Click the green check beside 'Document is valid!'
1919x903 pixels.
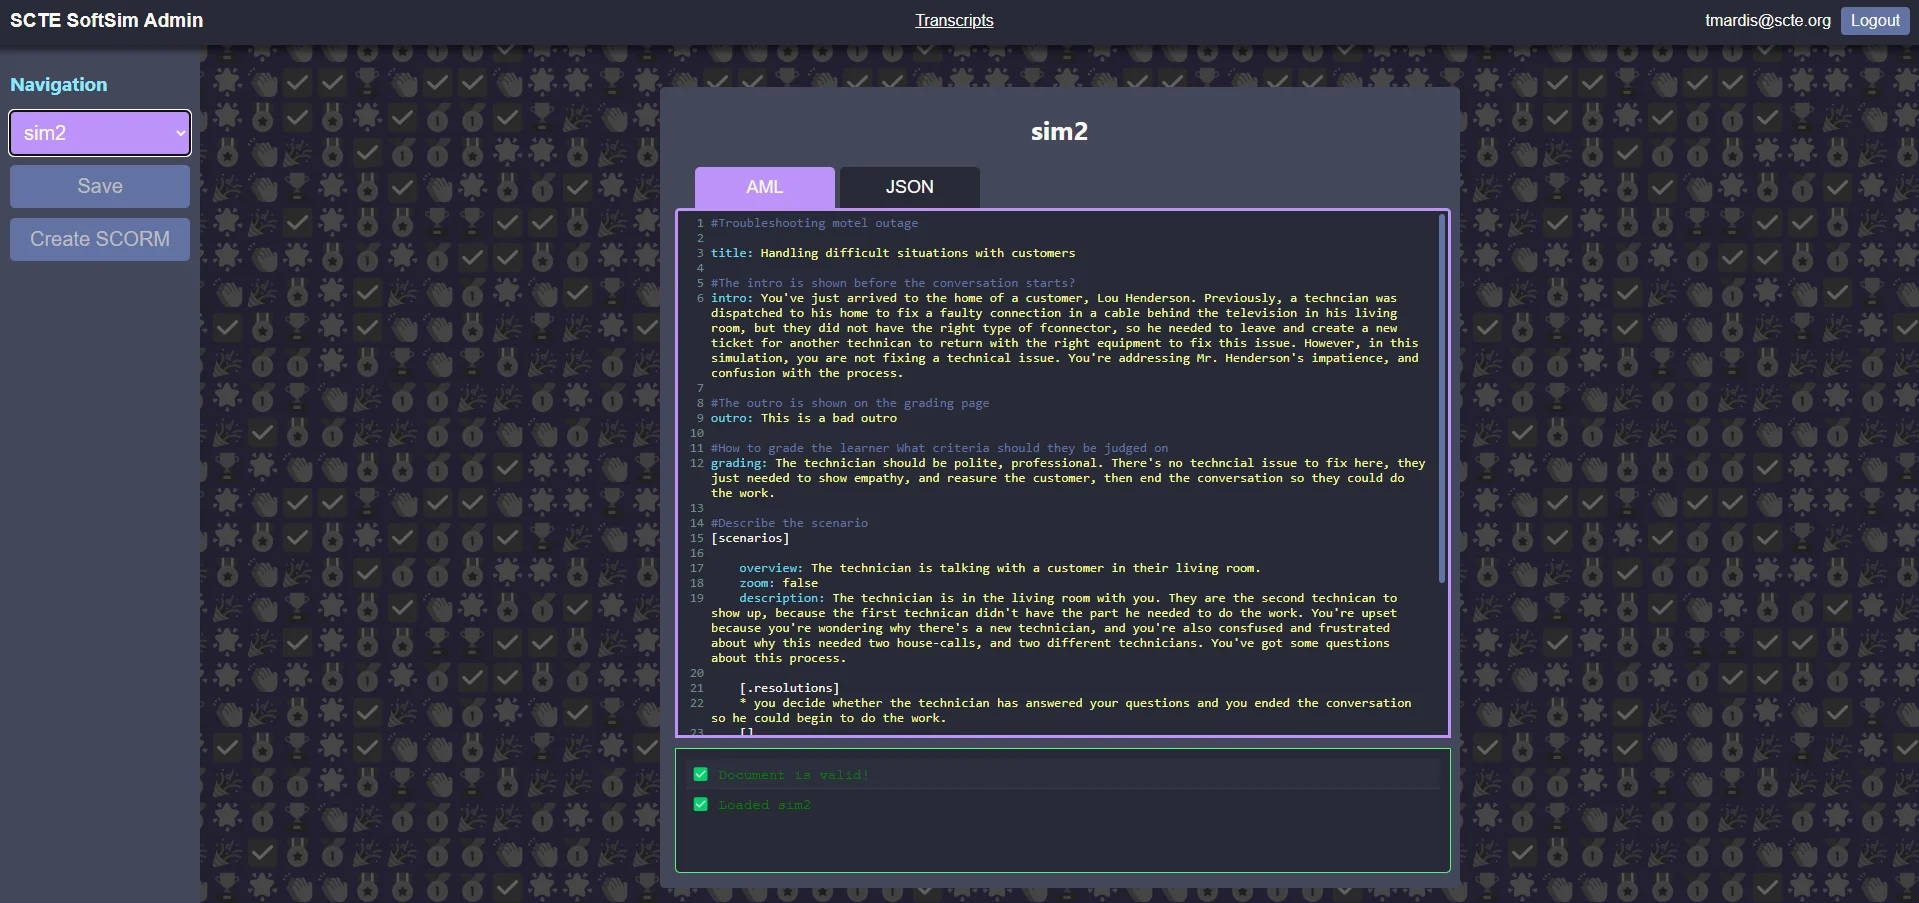pyautogui.click(x=701, y=774)
